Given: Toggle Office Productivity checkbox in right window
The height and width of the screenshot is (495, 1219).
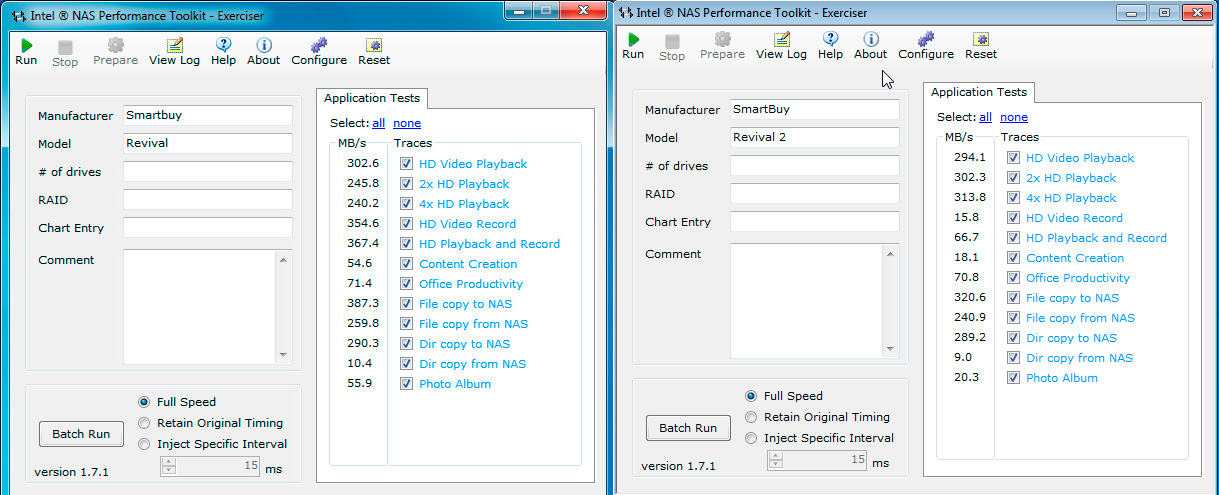Looking at the screenshot, I should [1013, 278].
